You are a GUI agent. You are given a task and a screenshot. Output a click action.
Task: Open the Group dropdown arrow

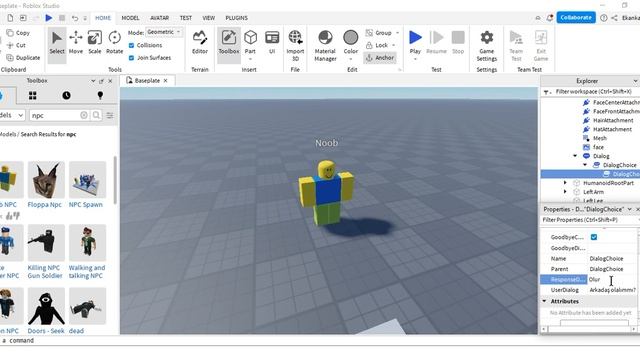(x=397, y=33)
